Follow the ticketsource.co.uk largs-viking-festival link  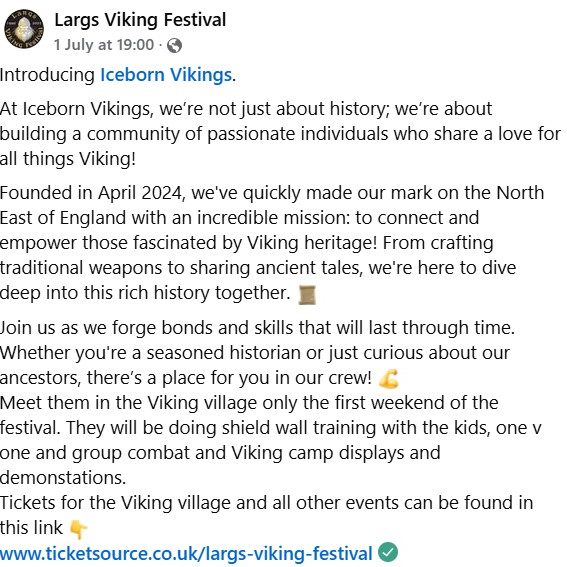[186, 554]
